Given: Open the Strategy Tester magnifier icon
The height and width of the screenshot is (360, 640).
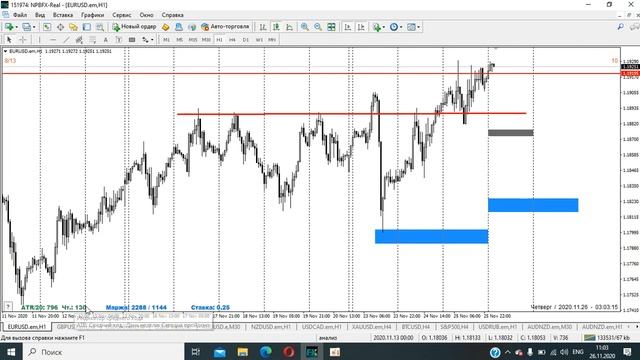Looking at the screenshot, I should pyautogui.click(x=100, y=27).
